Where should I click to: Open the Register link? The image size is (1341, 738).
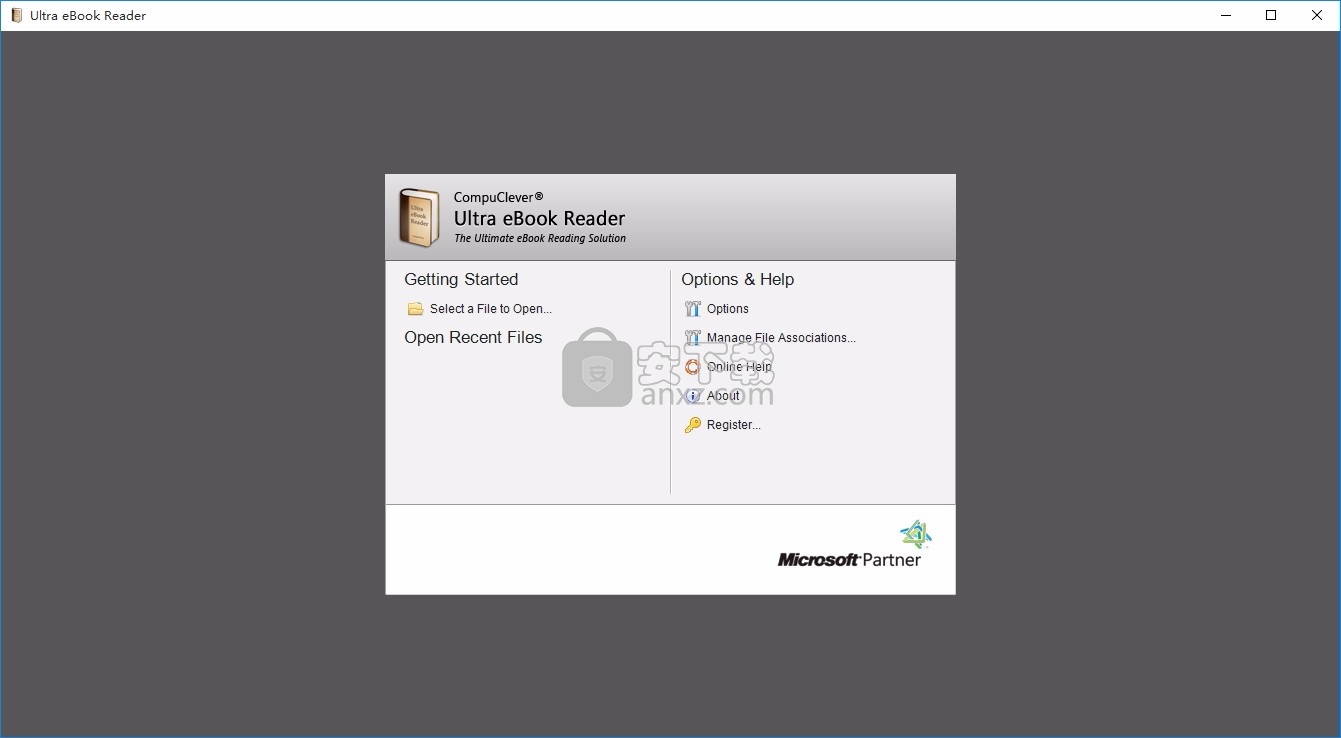[x=734, y=425]
